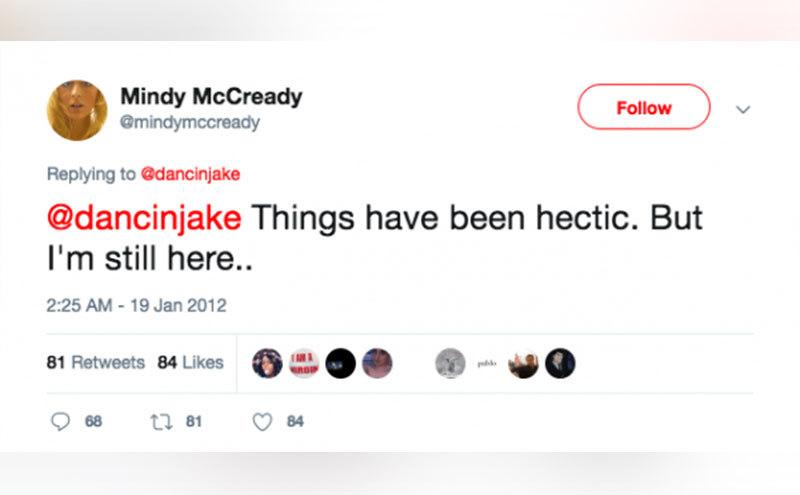The image size is (800, 495).
Task: Like the tweet with the heart icon
Action: [x=262, y=422]
